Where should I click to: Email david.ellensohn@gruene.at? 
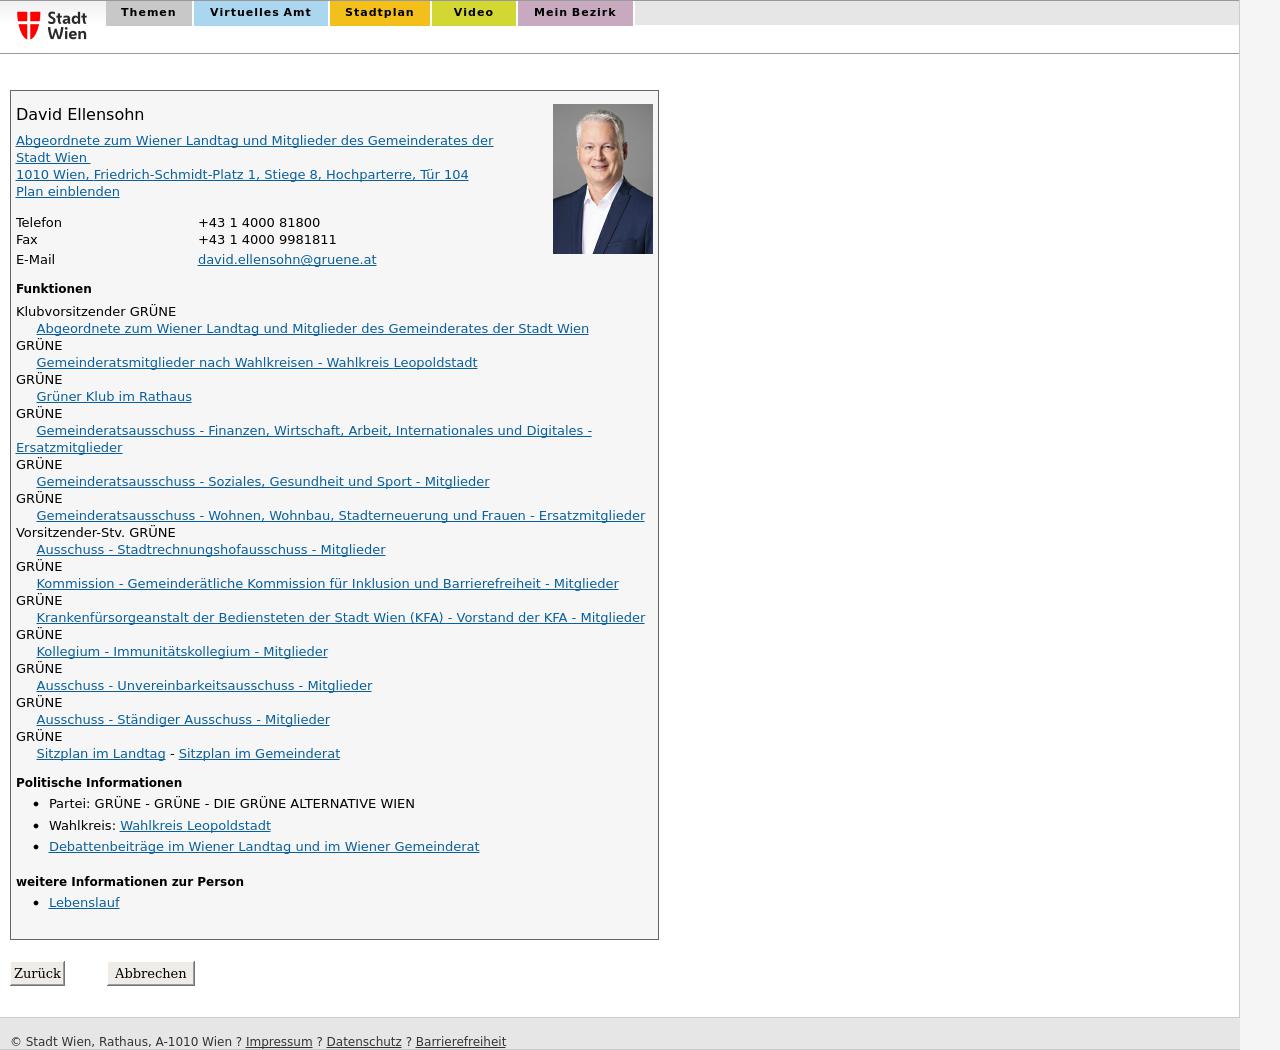point(287,260)
